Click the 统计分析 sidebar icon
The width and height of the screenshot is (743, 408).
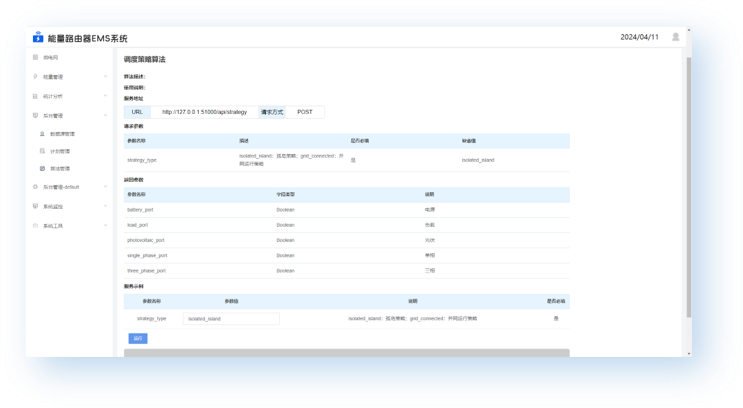pyautogui.click(x=35, y=96)
